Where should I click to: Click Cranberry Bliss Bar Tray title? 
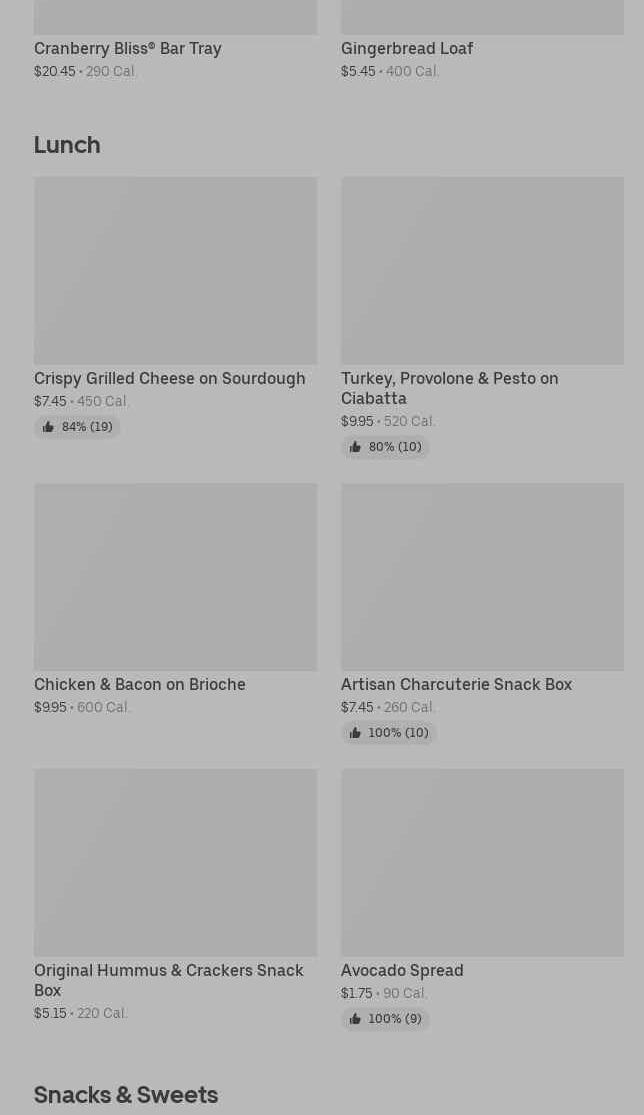click(x=128, y=48)
